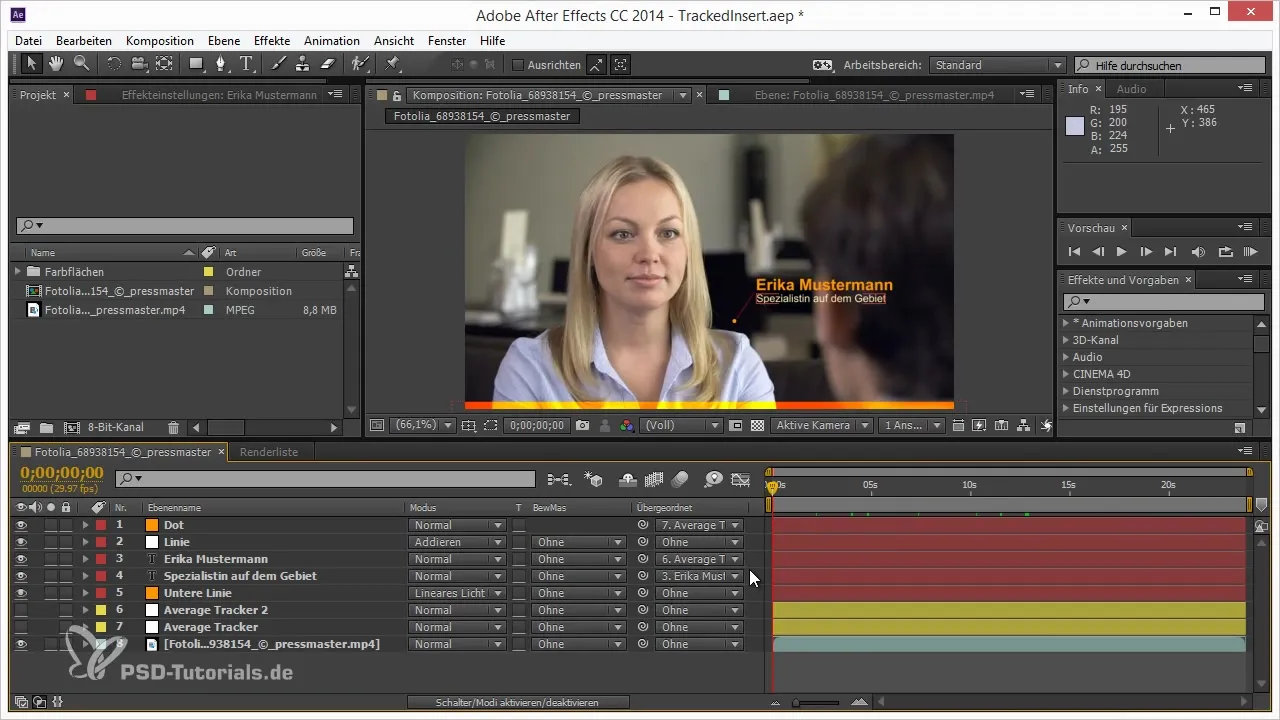Toggle the transparency grid in viewer
Screen dimensions: 1280x720
[x=757, y=425]
